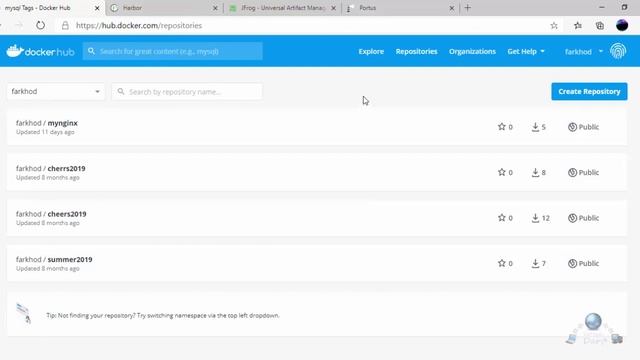Viewport: 640px width, 360px height.
Task: Click the Public visibility icon for summer2019
Action: click(572, 263)
